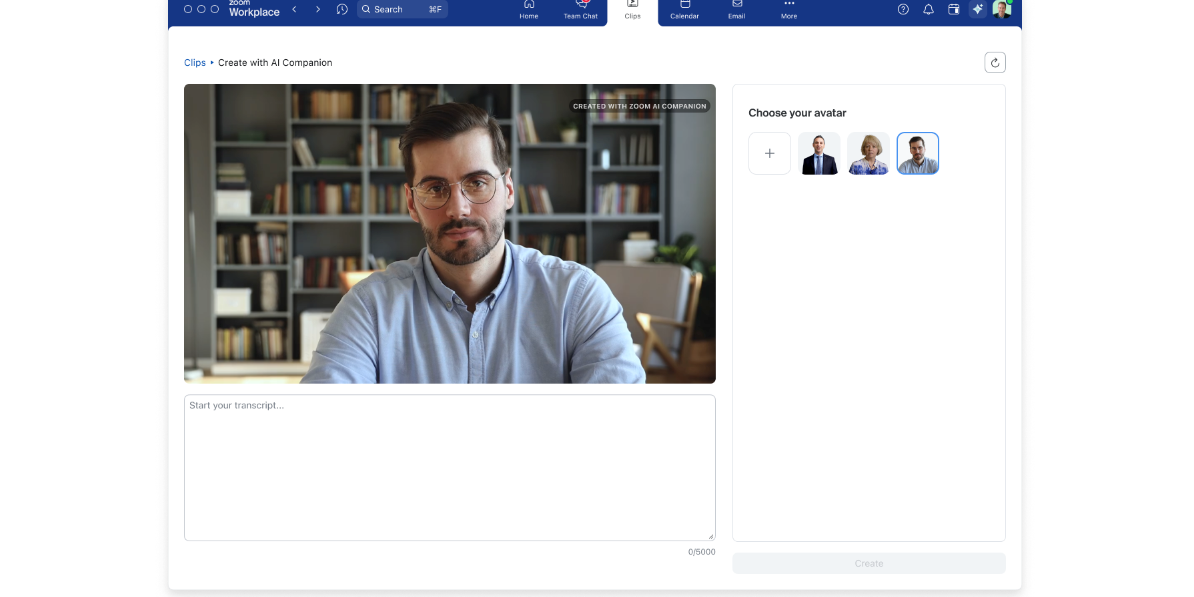Screen dimensions: 1194x597
Task: Add a new avatar with plus
Action: 769,153
